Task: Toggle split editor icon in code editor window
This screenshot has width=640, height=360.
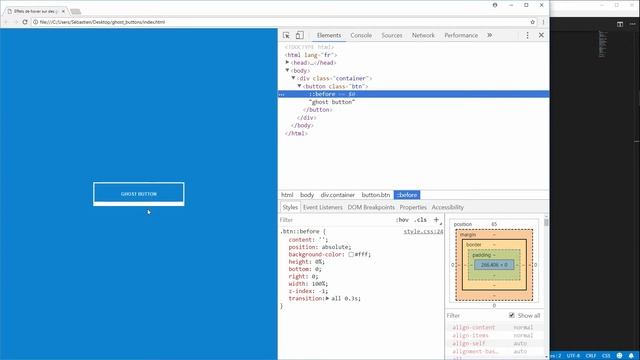Action: [620, 24]
